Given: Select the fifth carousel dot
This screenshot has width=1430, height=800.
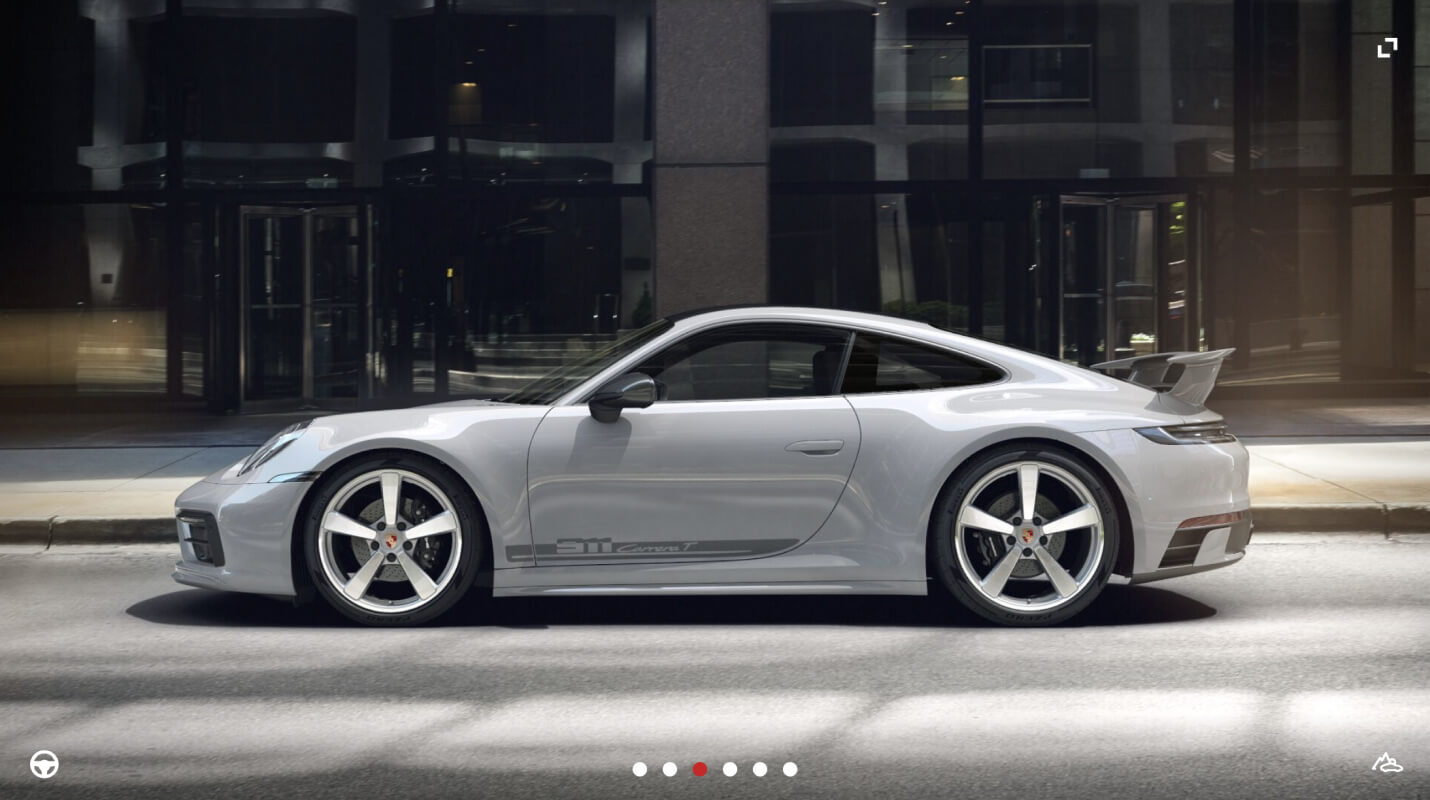Looking at the screenshot, I should pyautogui.click(x=760, y=769).
